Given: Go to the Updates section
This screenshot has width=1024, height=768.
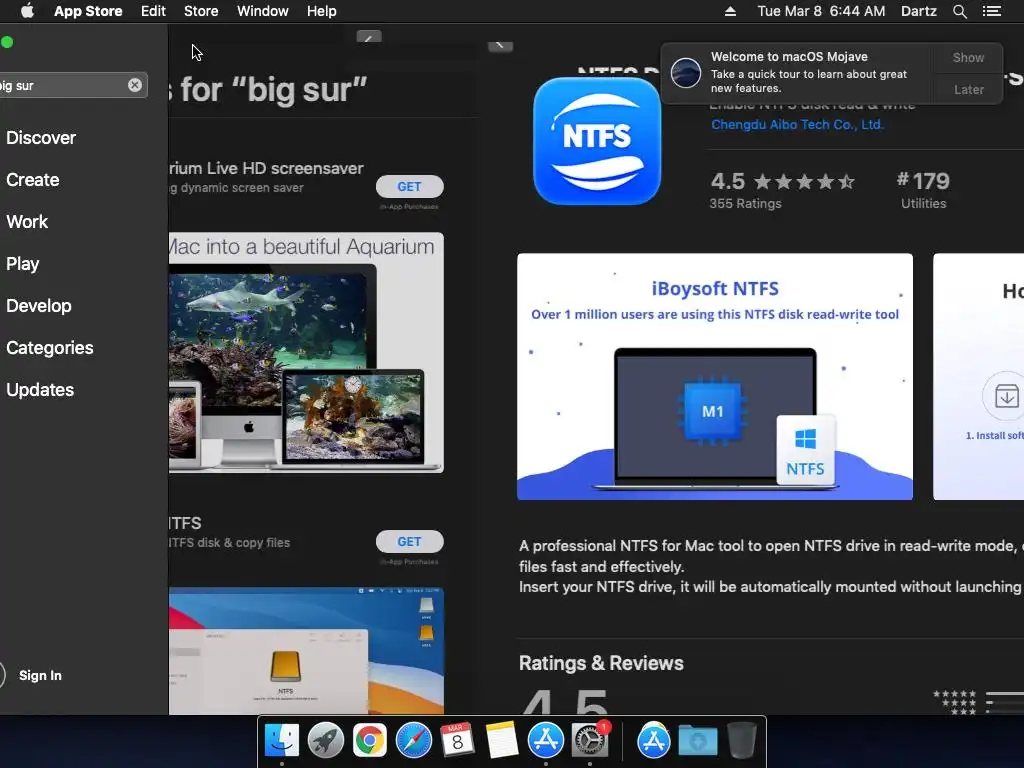Looking at the screenshot, I should pyautogui.click(x=40, y=390).
